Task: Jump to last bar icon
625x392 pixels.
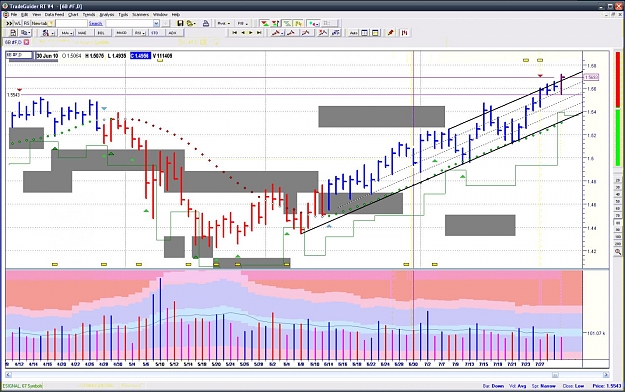Action: 259,33
